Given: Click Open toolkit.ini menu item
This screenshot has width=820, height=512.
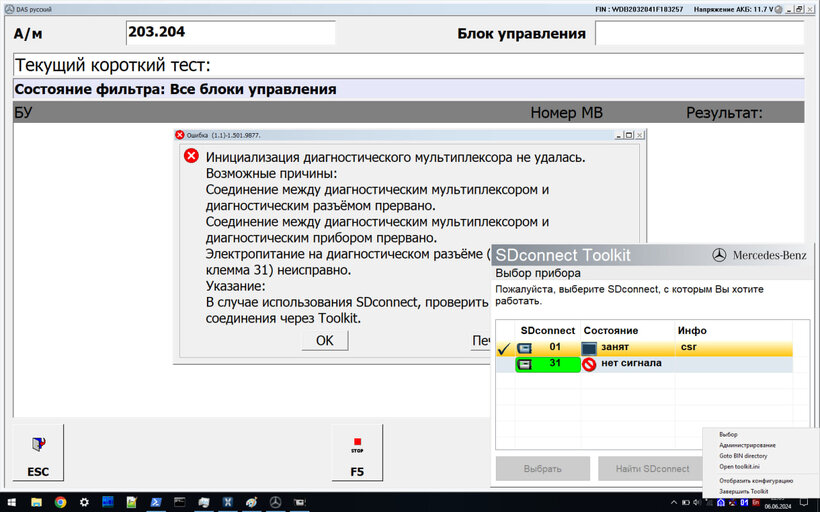Looking at the screenshot, I should point(739,467).
